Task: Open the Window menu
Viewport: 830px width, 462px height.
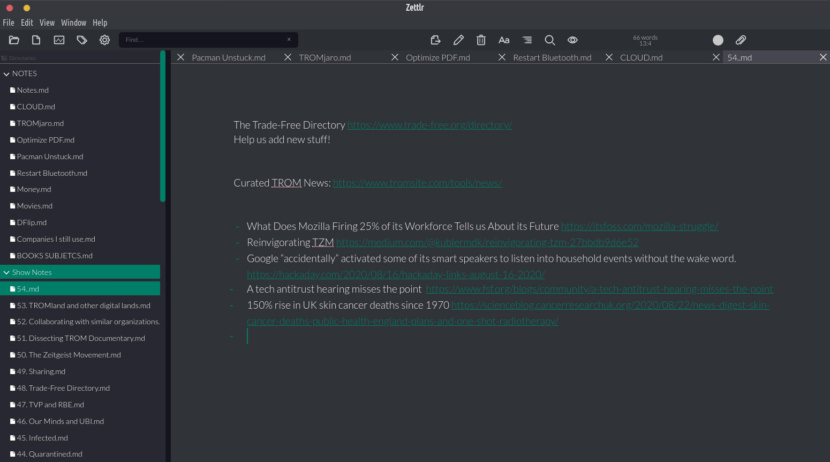Action: click(x=73, y=22)
